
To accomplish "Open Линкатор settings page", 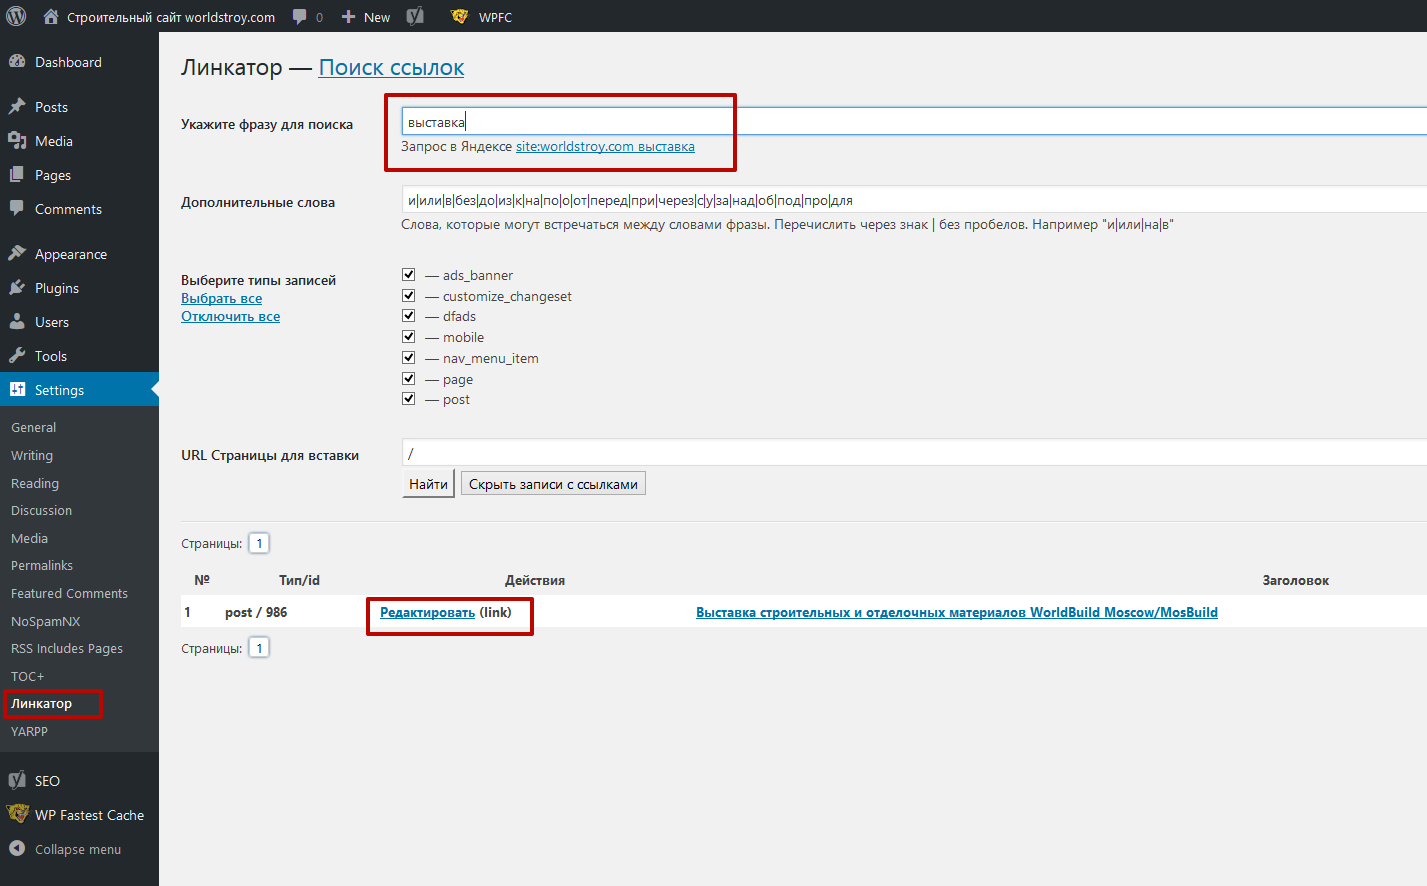I will 41,703.
